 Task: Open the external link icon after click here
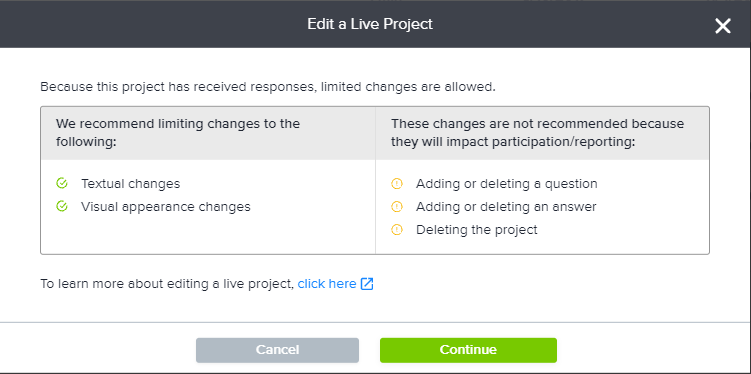click(367, 284)
